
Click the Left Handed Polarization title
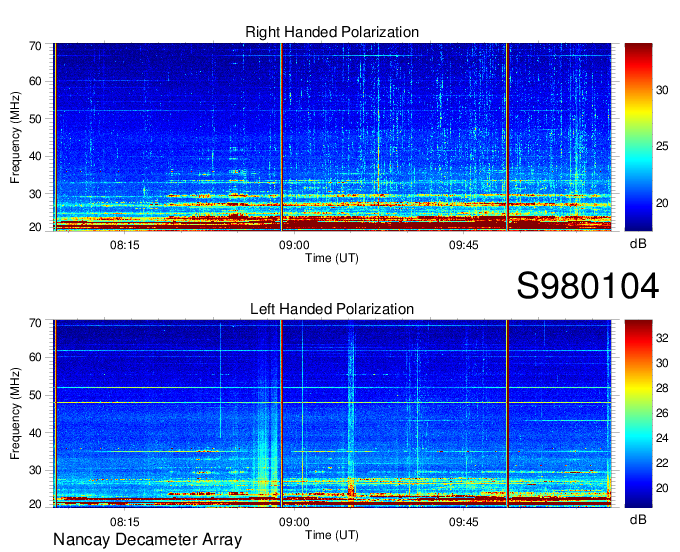[332, 309]
